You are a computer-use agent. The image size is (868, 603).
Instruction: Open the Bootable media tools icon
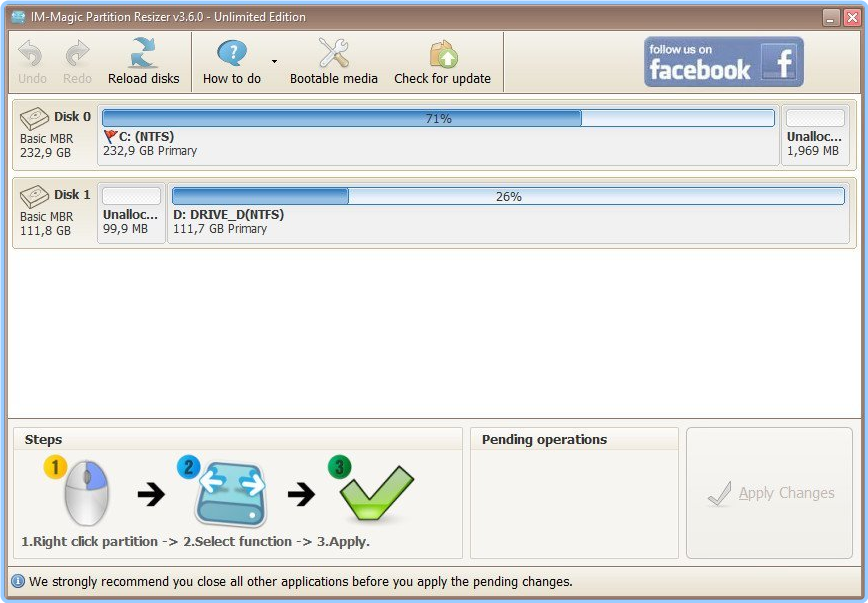coord(334,53)
